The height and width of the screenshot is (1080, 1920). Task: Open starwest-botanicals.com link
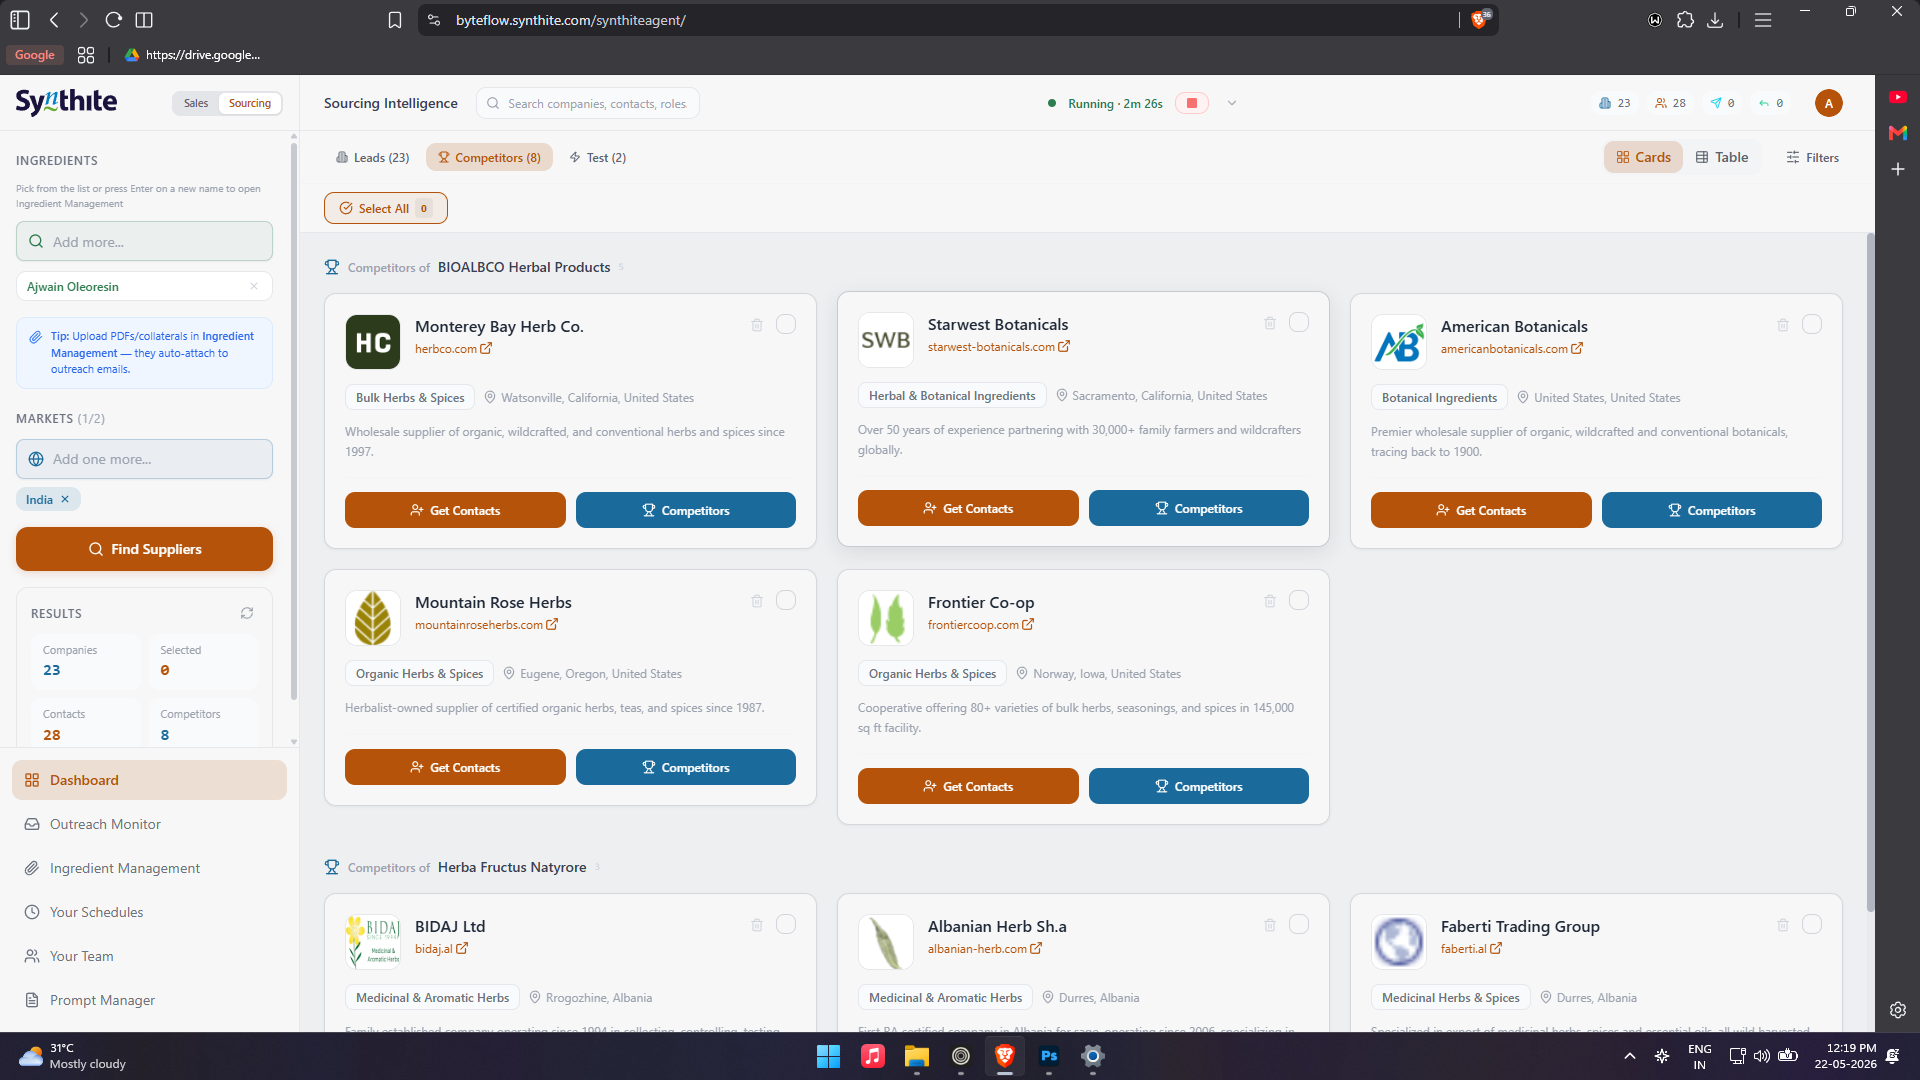pos(998,347)
